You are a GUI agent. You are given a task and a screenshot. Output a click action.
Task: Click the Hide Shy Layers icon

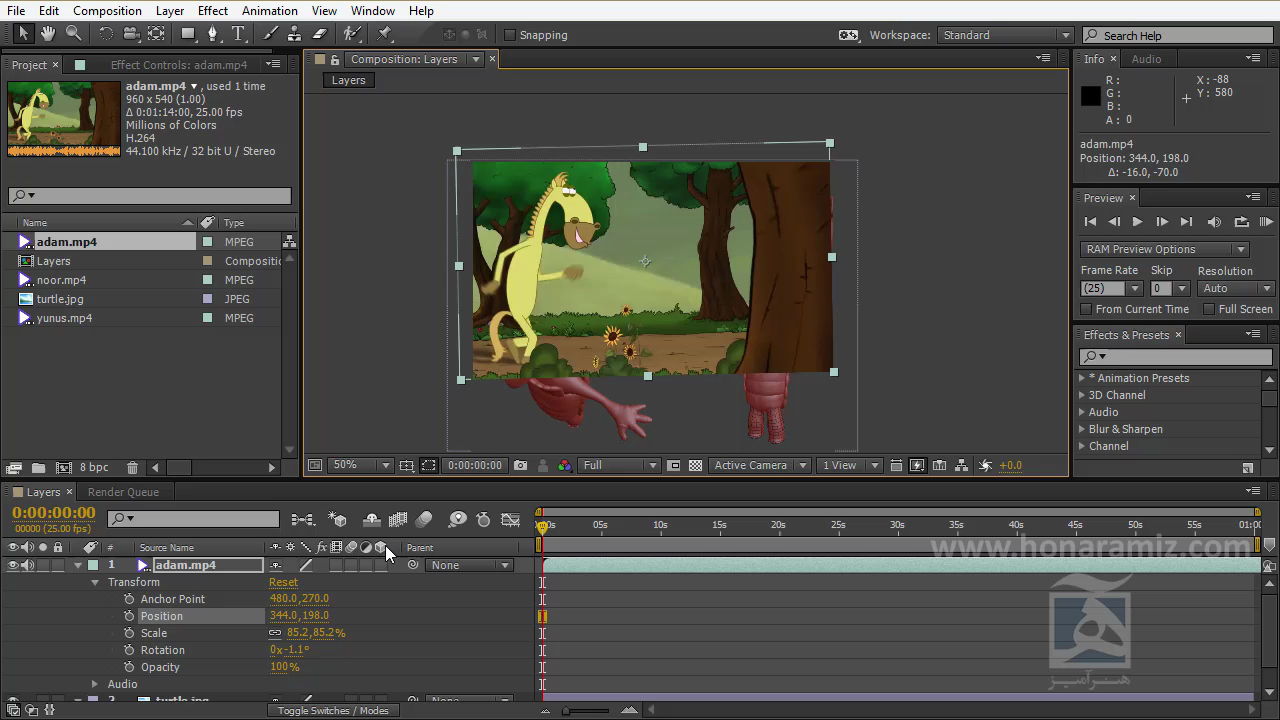pyautogui.click(x=372, y=520)
